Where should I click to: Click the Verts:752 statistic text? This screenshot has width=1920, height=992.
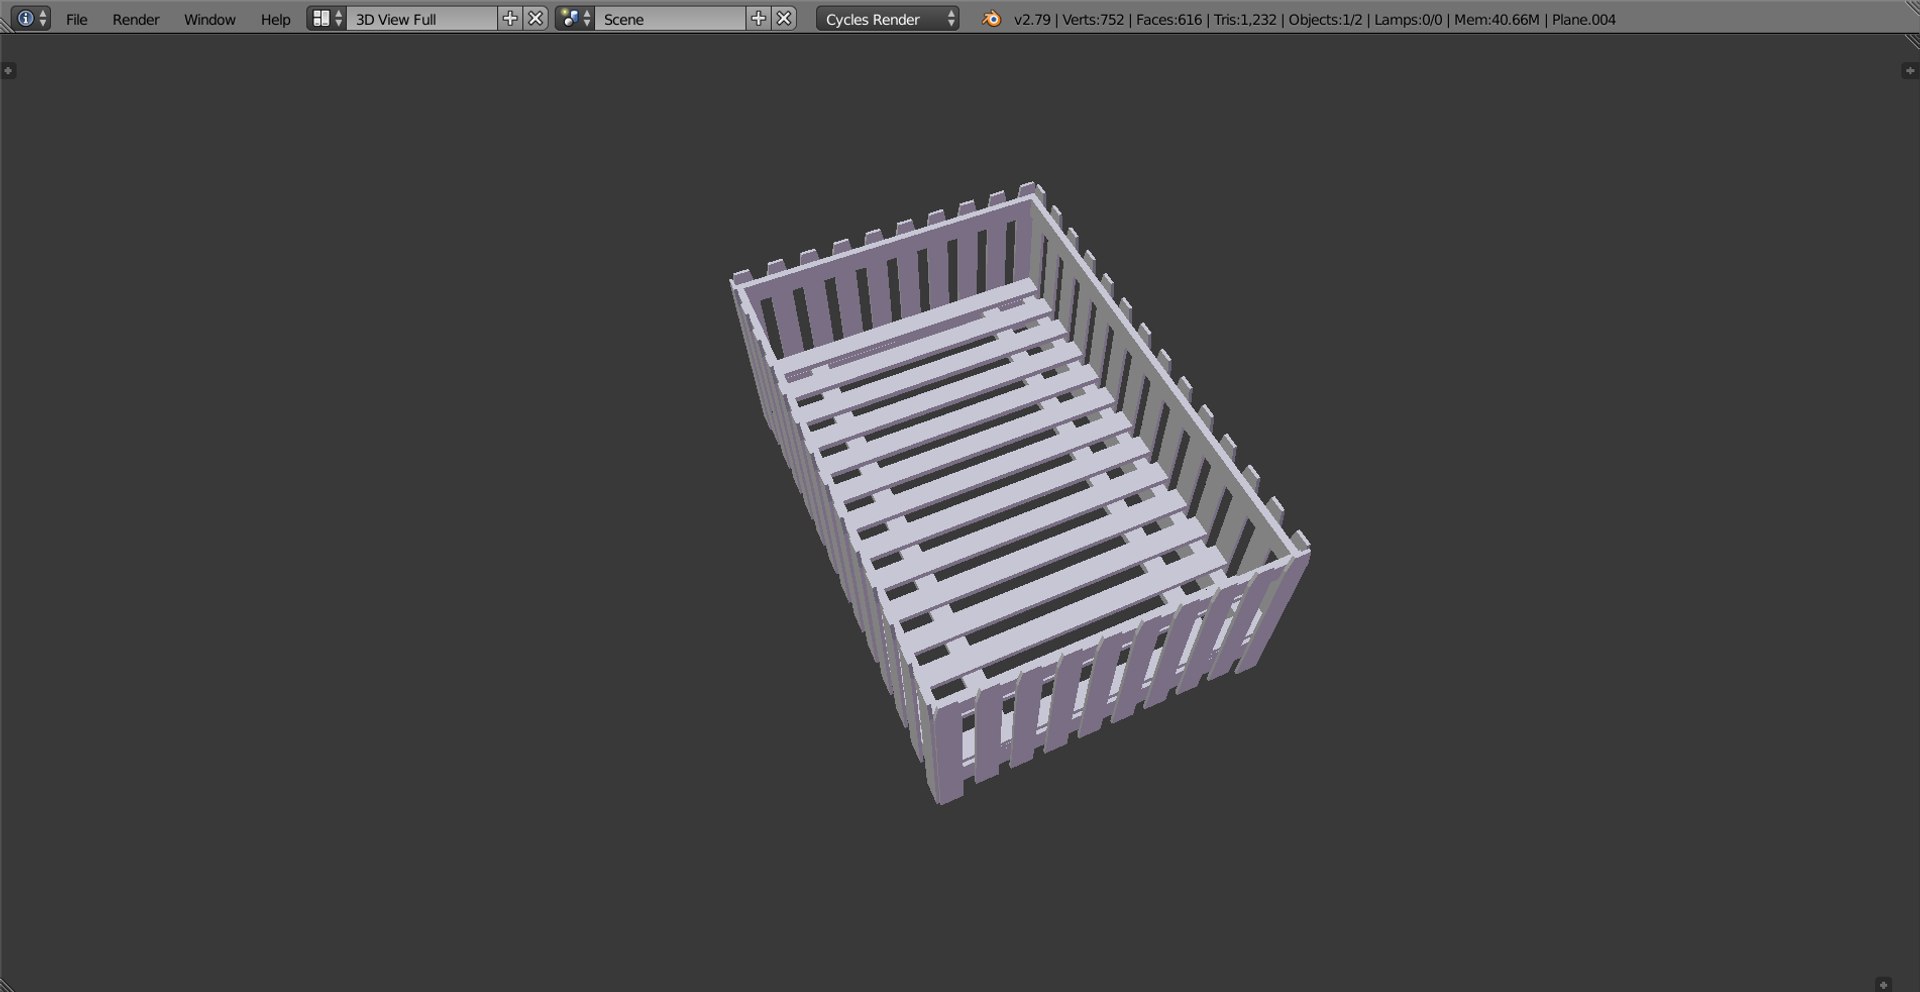[1093, 19]
